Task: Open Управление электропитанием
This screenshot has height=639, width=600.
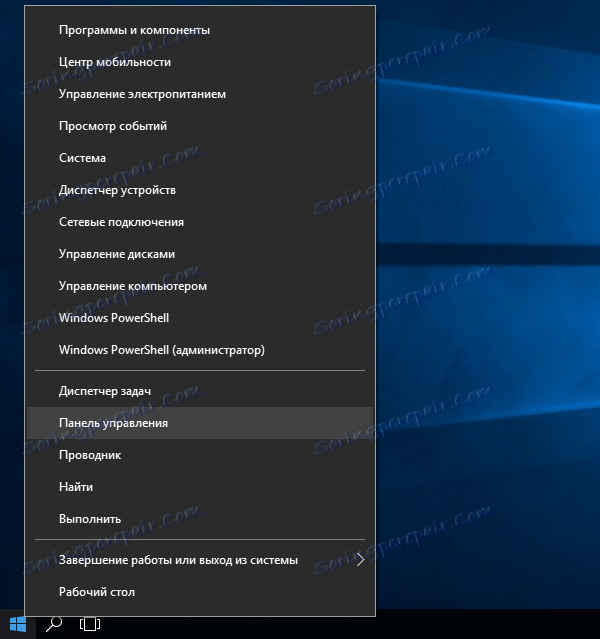Action: click(200, 94)
